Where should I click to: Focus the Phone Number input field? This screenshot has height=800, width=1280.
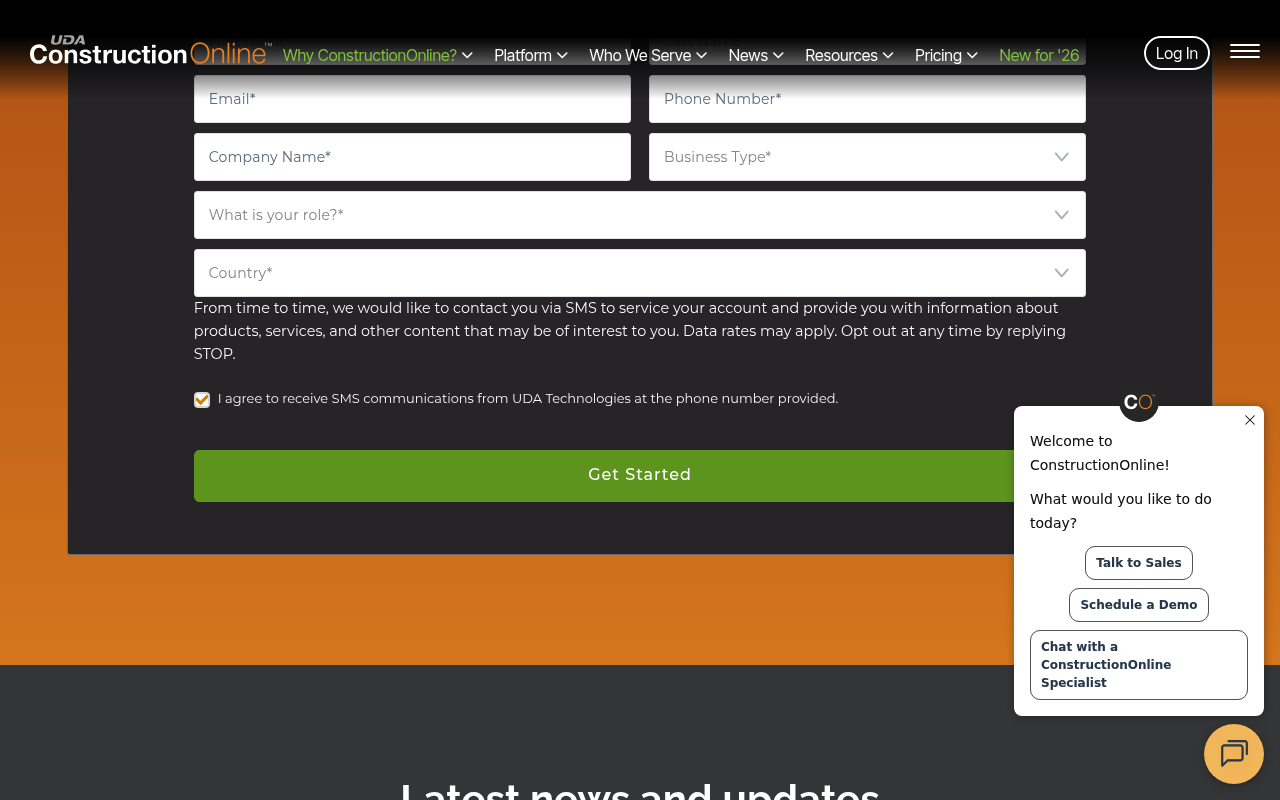(867, 99)
